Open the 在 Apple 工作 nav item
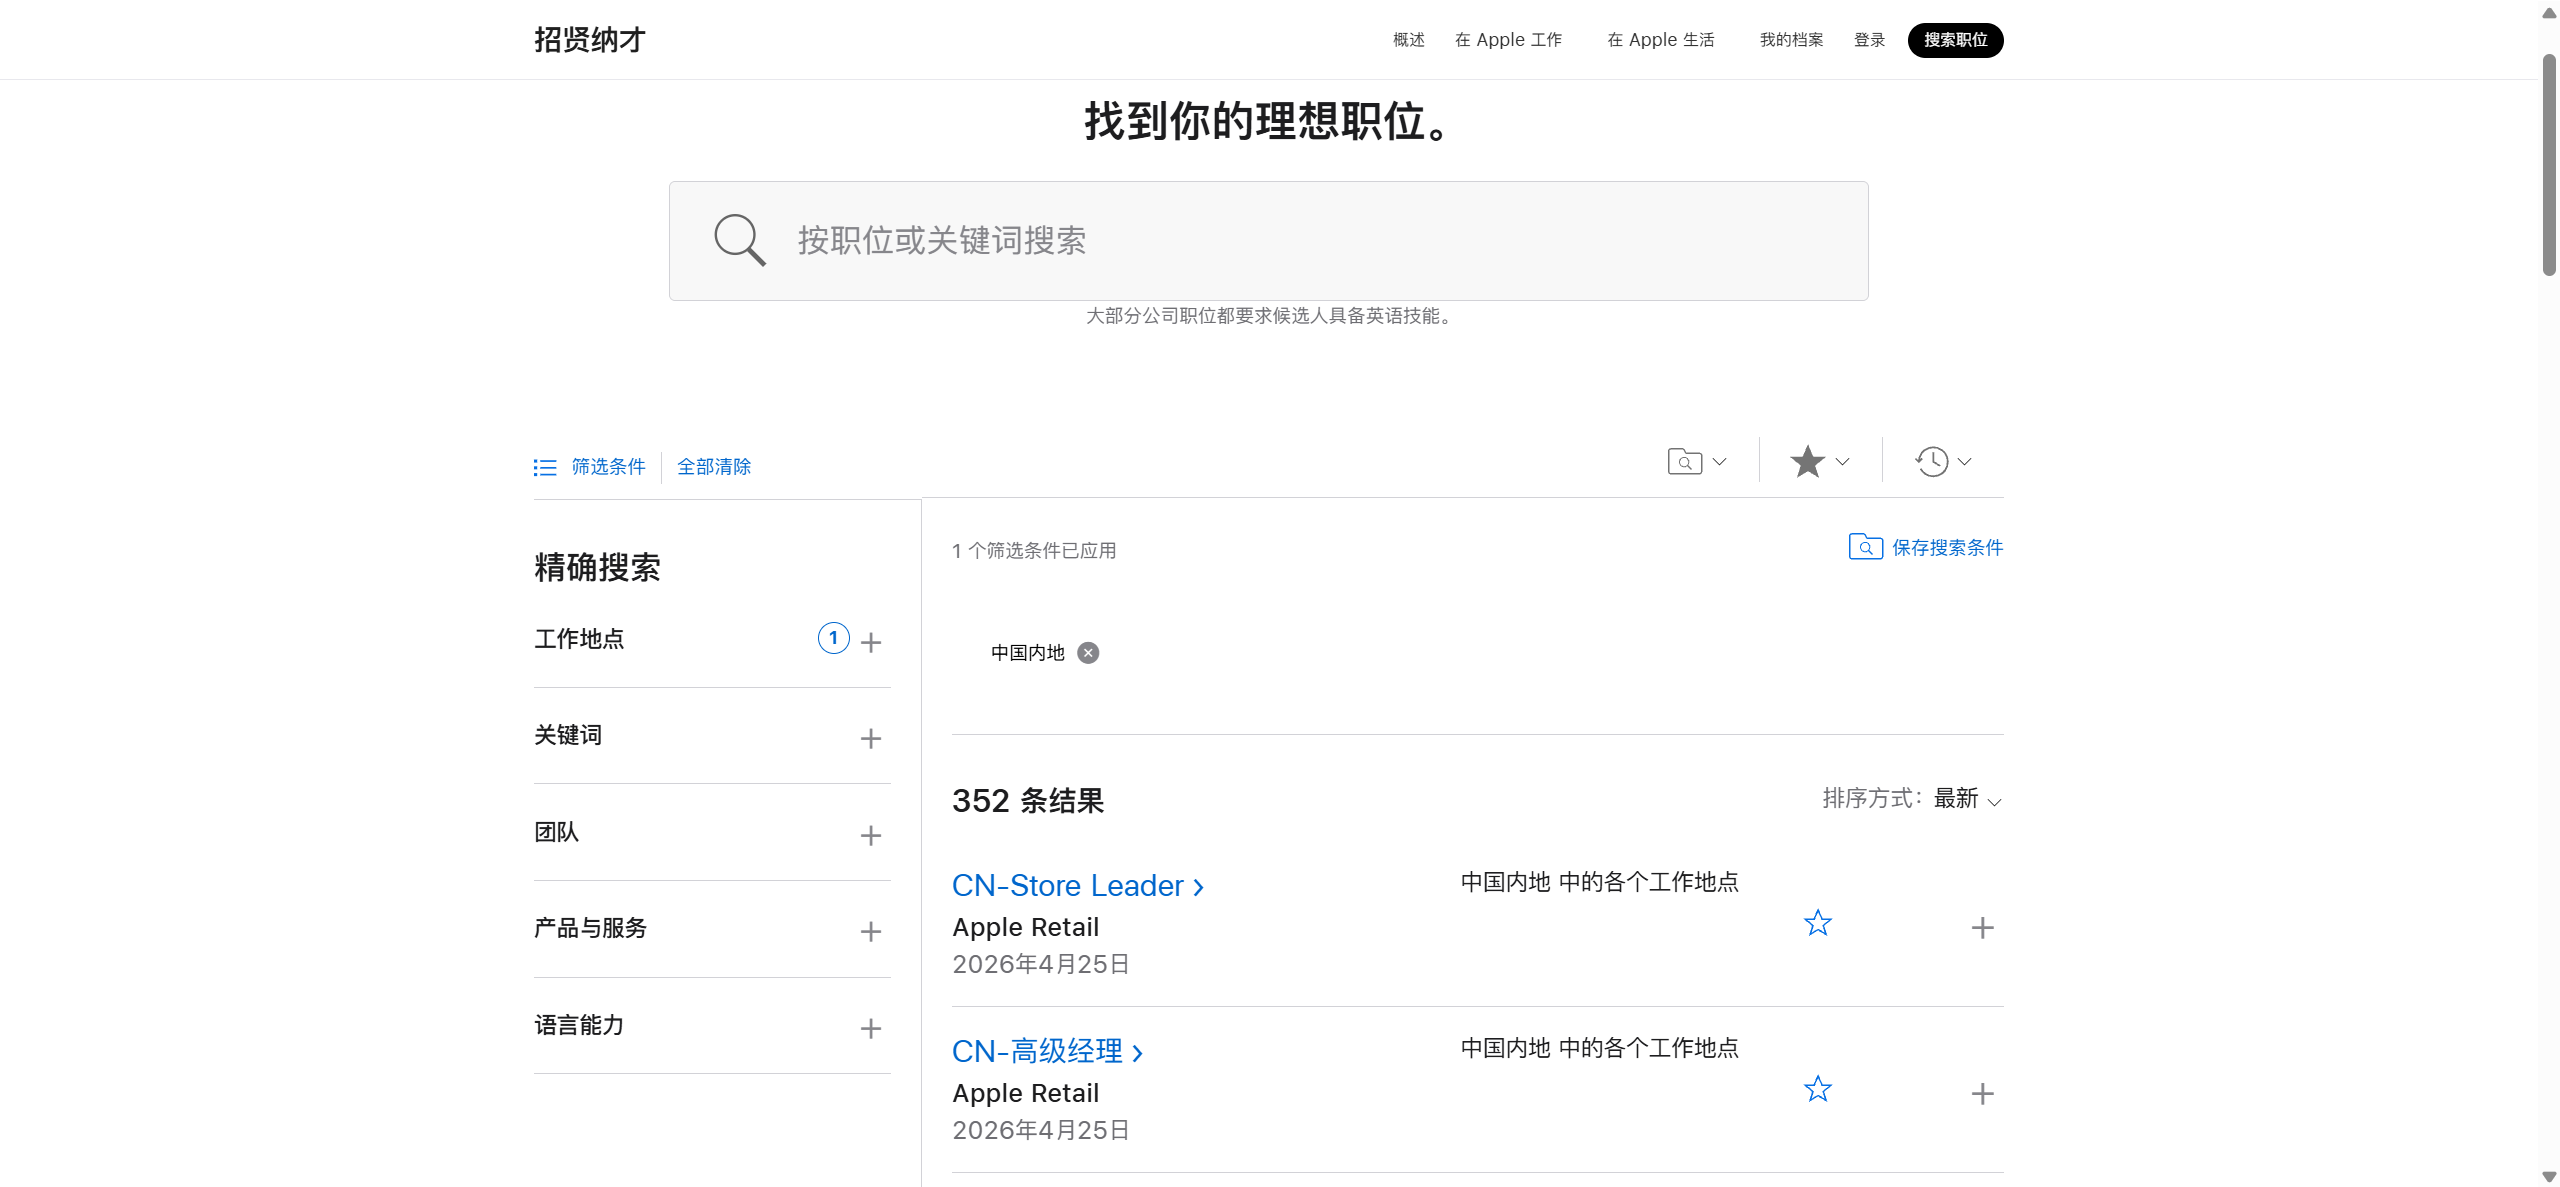The height and width of the screenshot is (1187, 2560). coord(1508,40)
